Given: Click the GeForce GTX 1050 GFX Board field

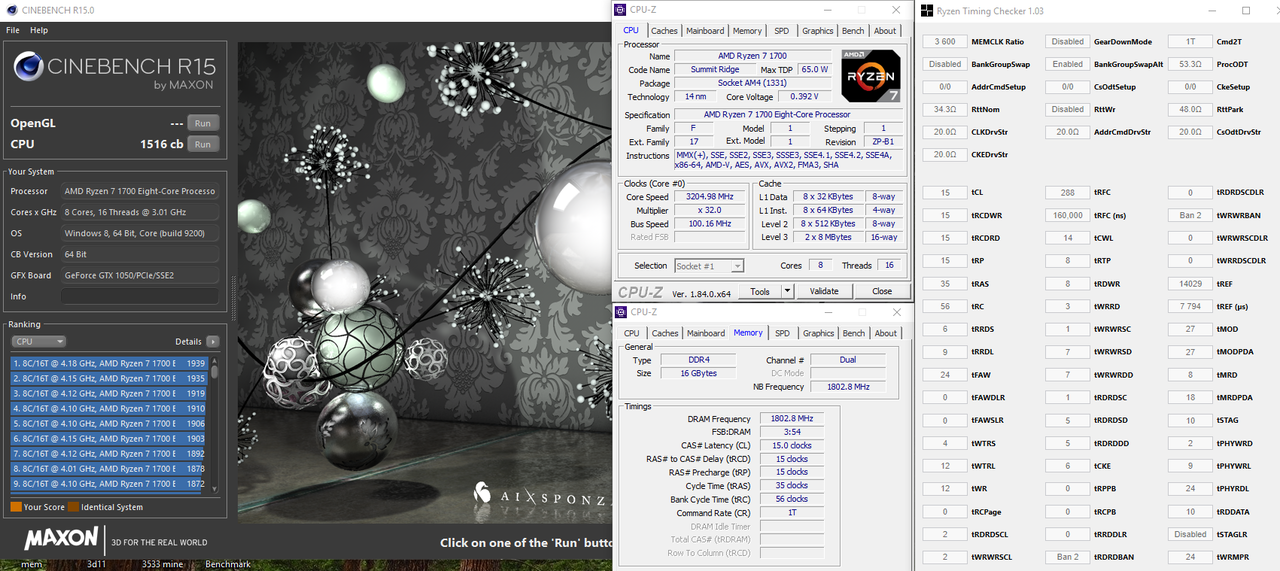Looking at the screenshot, I should 139,275.
